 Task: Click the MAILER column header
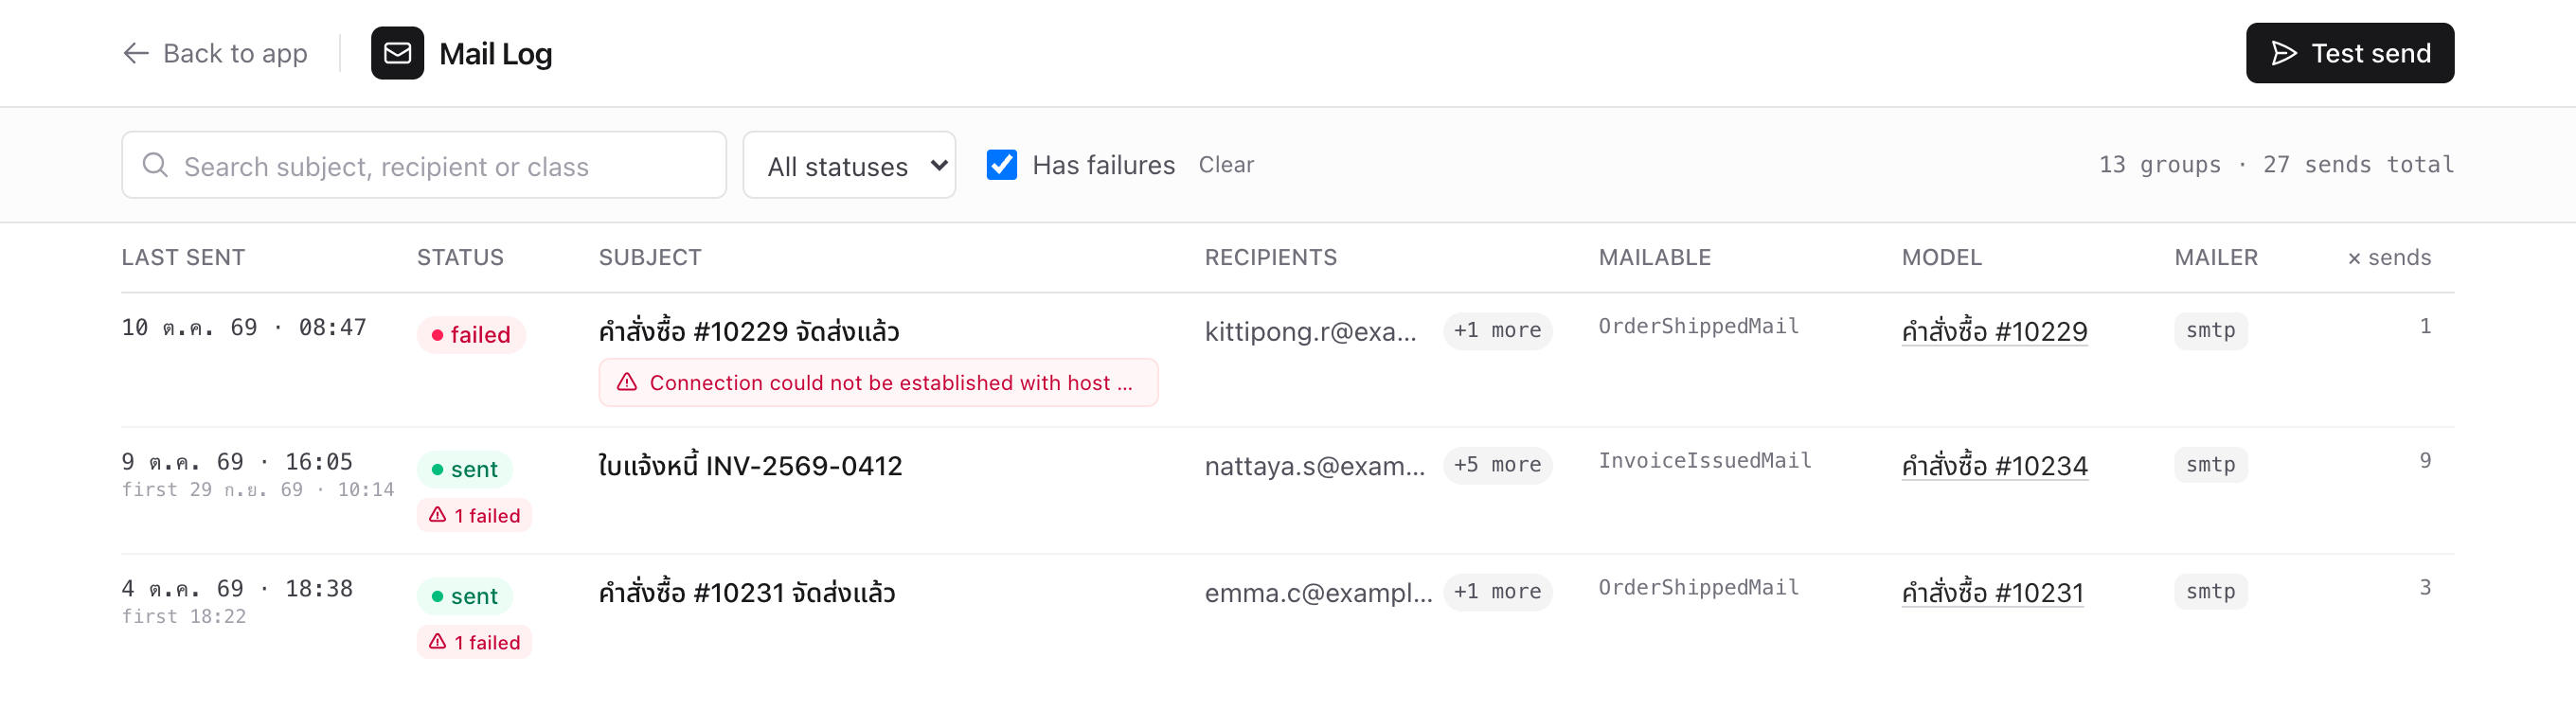pos(2216,257)
